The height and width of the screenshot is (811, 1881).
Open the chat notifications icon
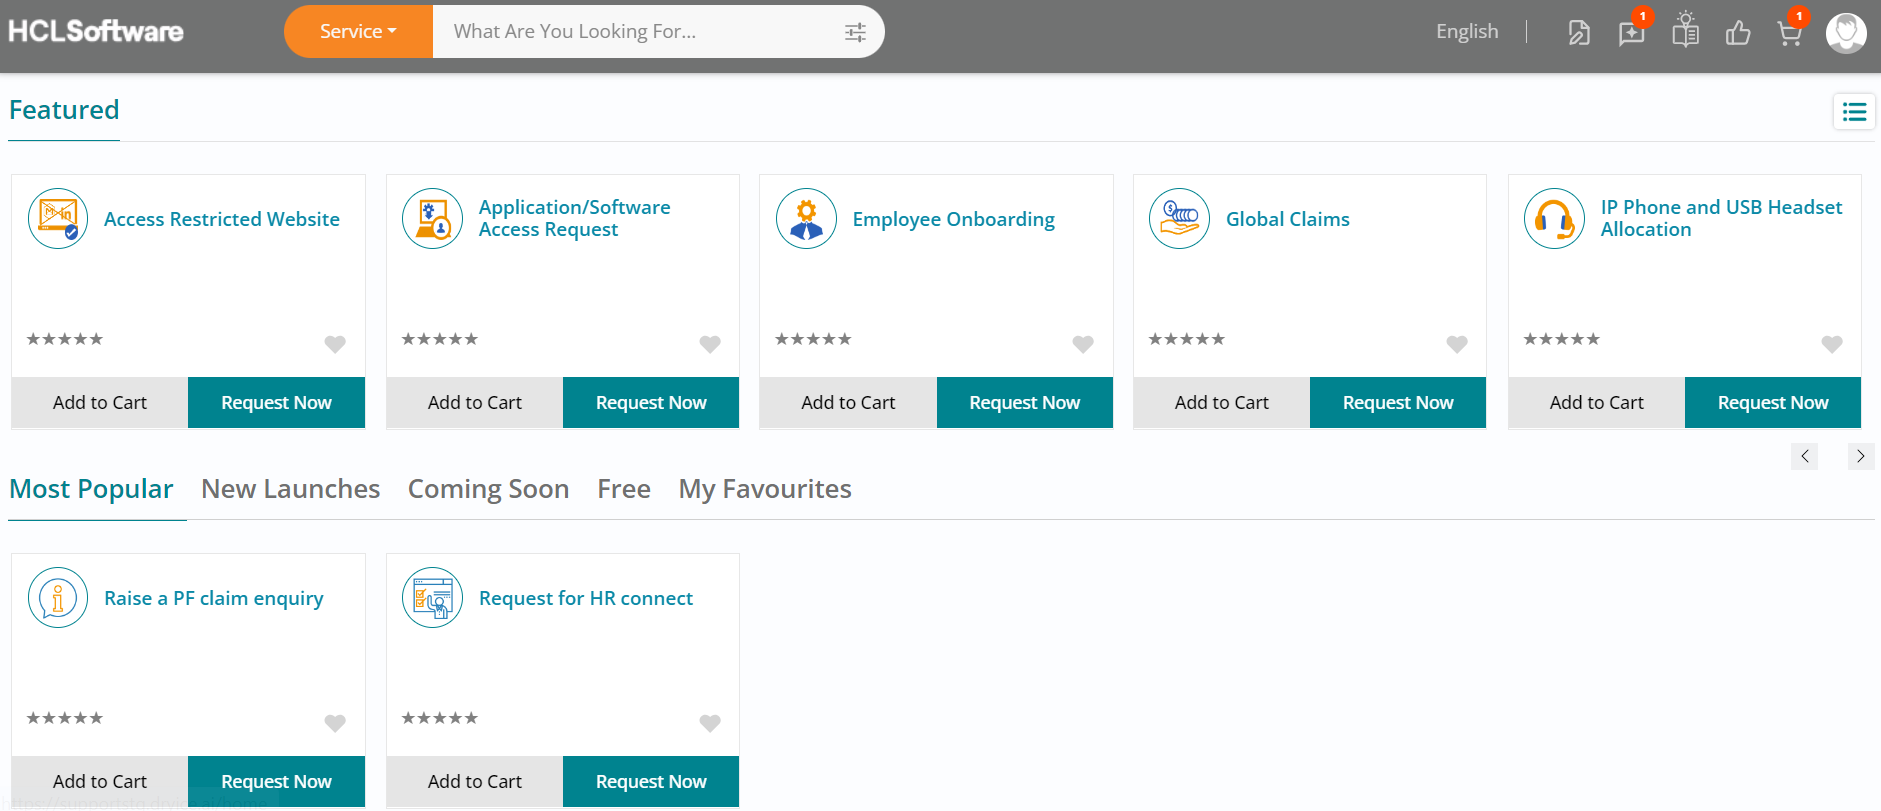(x=1631, y=34)
